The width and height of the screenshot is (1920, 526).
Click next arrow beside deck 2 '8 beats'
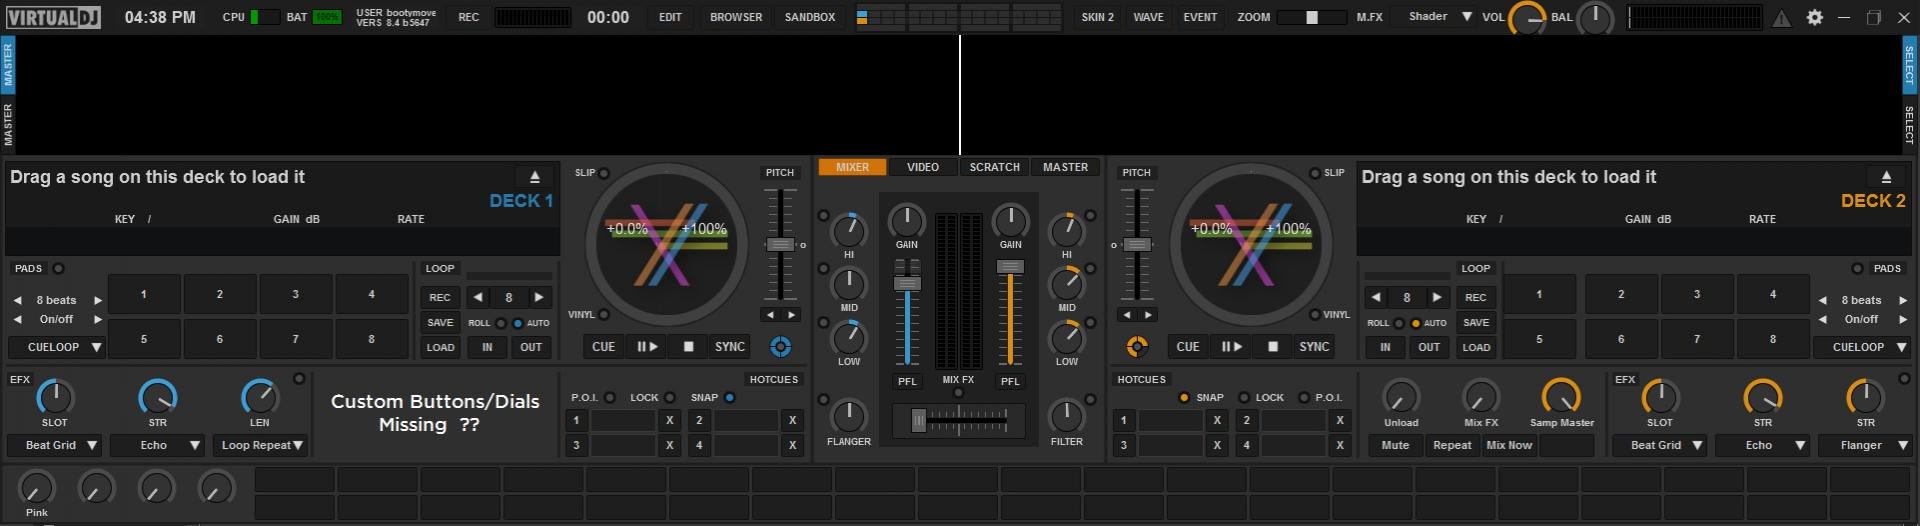pos(1902,300)
